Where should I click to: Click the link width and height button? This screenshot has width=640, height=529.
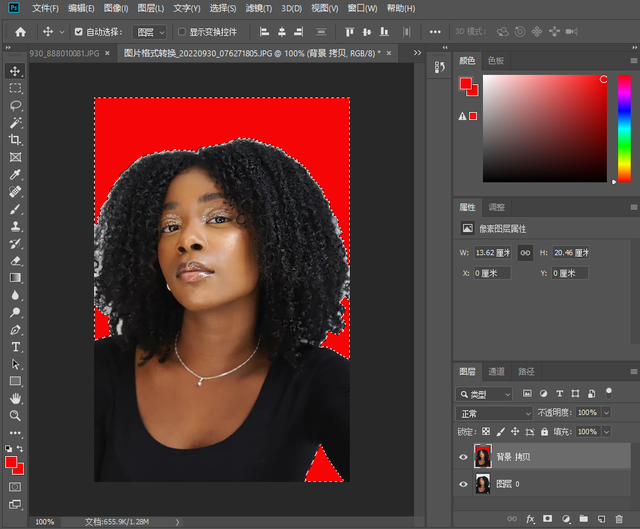pos(525,253)
